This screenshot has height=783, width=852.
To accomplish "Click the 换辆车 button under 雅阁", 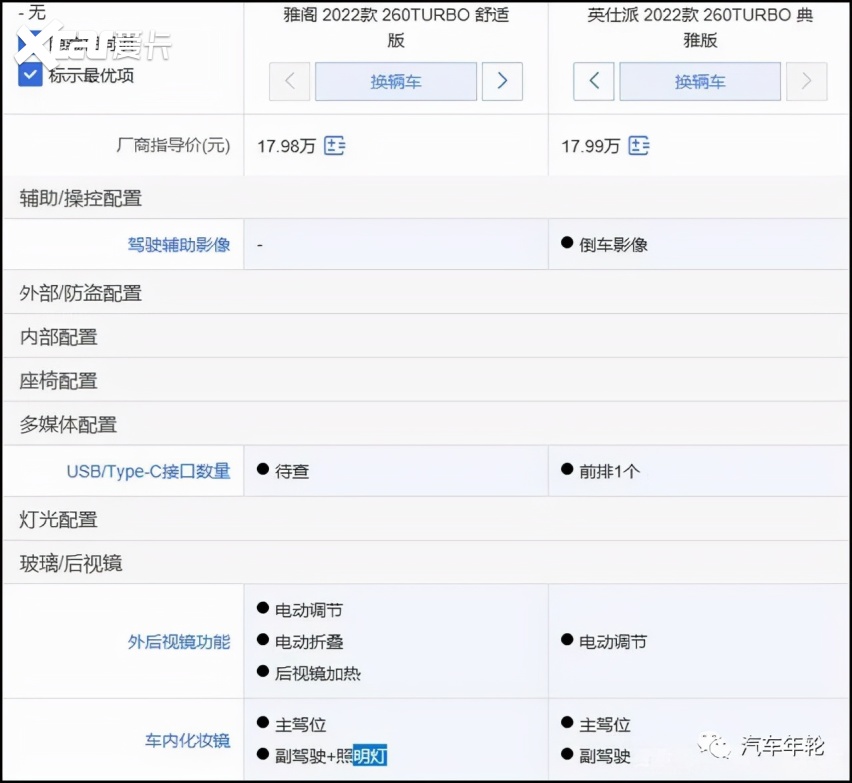I will point(396,82).
